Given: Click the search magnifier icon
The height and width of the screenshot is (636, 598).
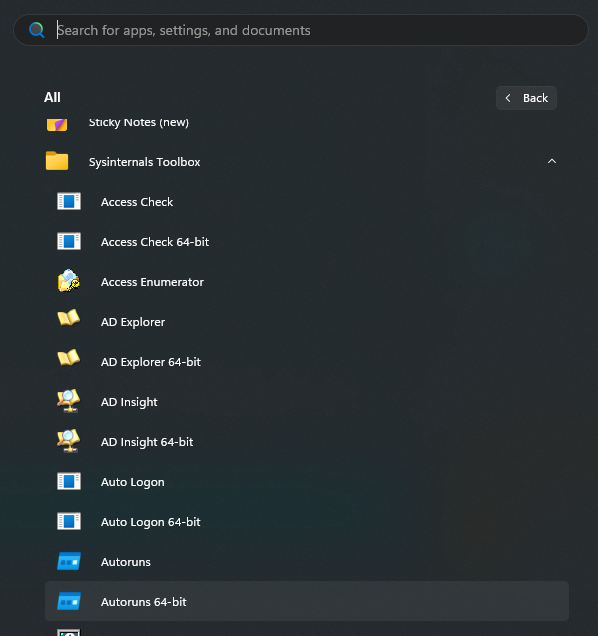Looking at the screenshot, I should tap(37, 30).
